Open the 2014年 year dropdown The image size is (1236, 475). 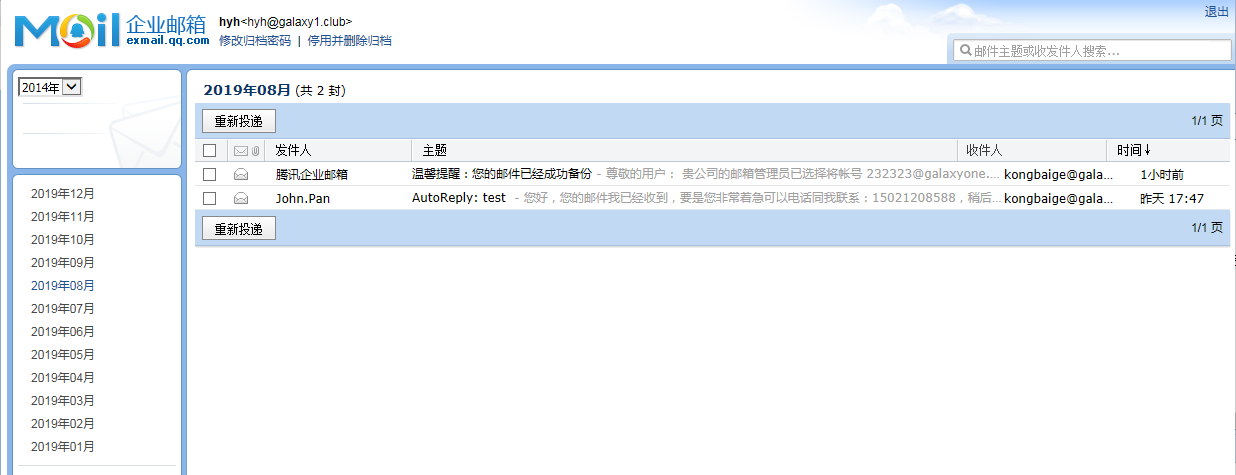click(x=50, y=87)
